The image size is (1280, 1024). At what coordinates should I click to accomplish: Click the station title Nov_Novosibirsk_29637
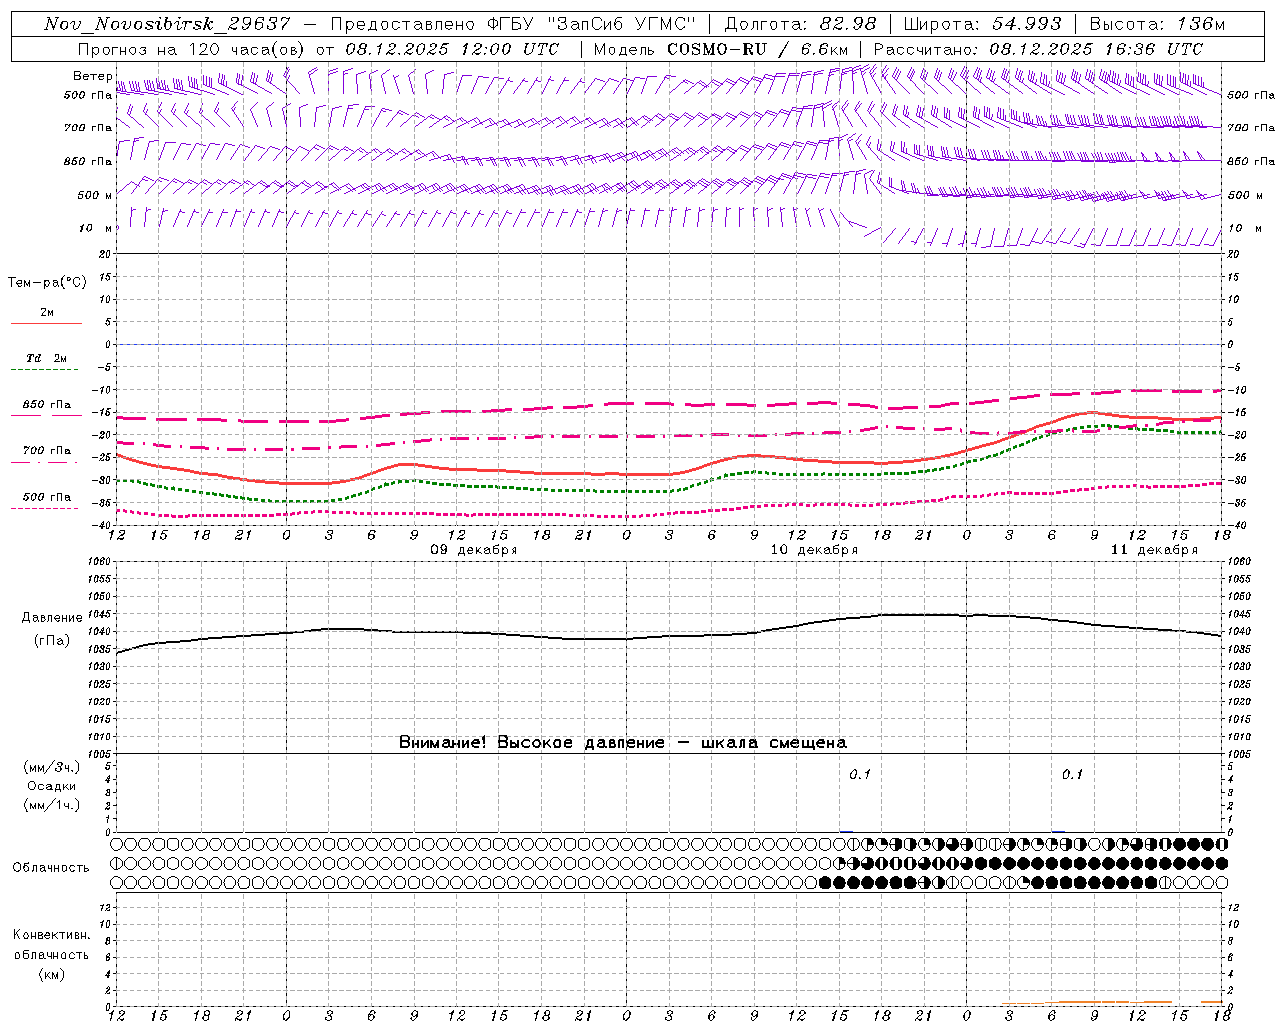tap(167, 24)
